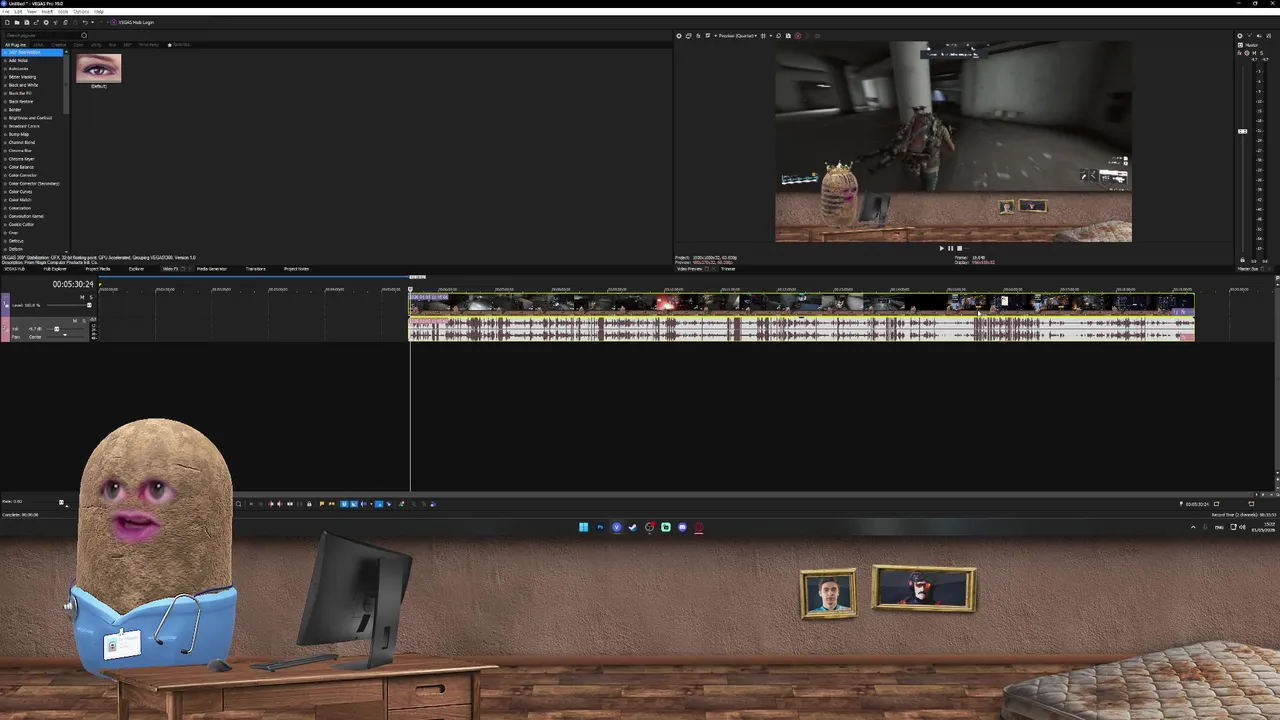Click the Search plug-ins input field
The width and height of the screenshot is (1280, 720).
(41, 35)
